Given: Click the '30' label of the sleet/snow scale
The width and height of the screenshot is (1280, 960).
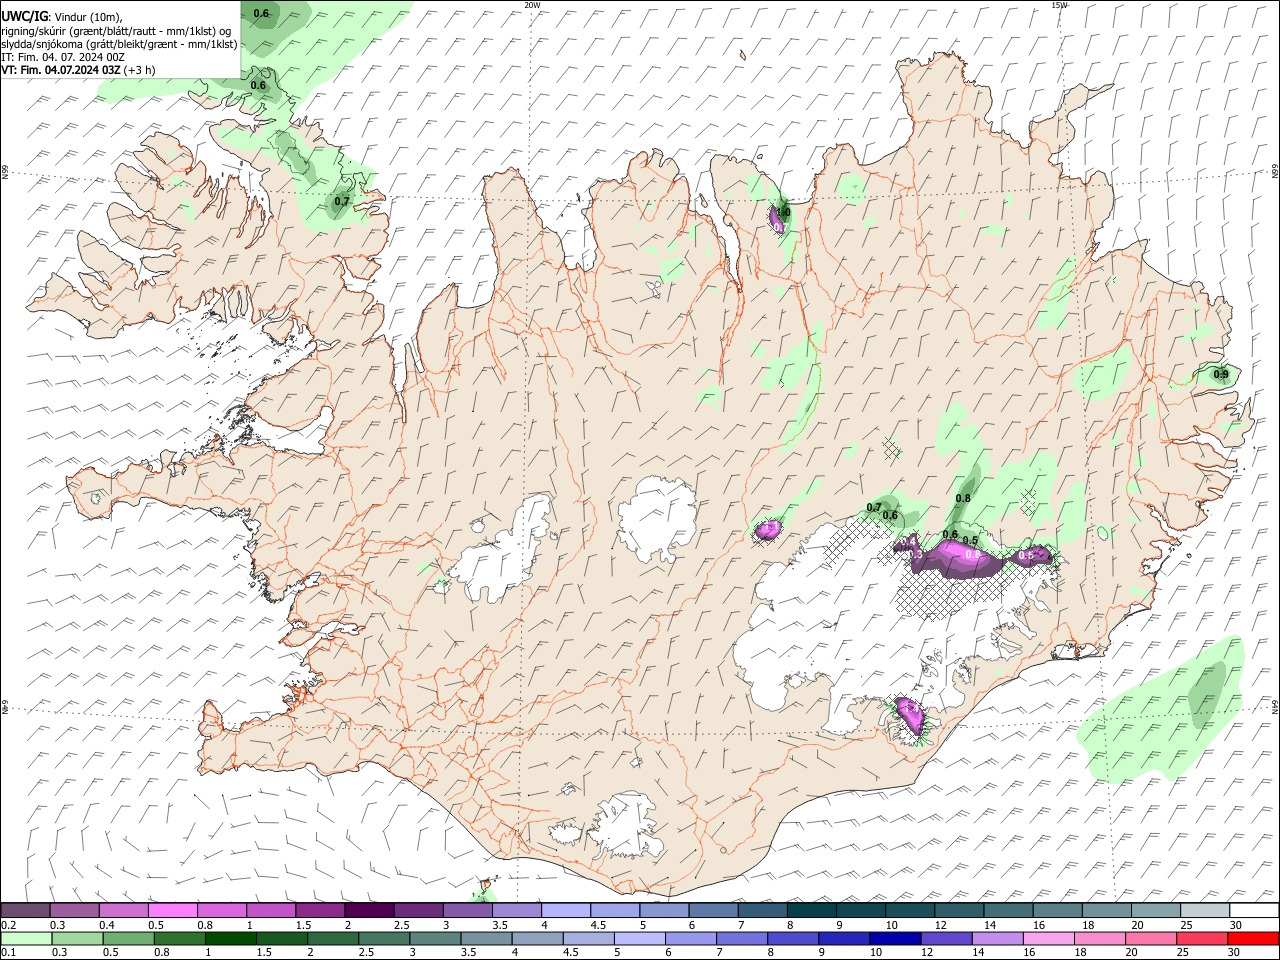Looking at the screenshot, I should [x=1236, y=925].
